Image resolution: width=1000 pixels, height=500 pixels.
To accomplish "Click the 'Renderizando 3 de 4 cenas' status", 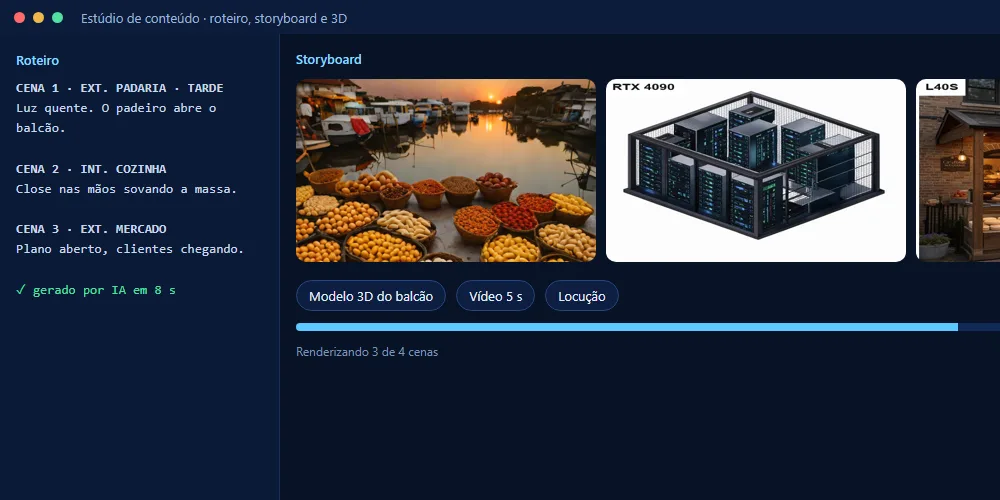I will [367, 352].
